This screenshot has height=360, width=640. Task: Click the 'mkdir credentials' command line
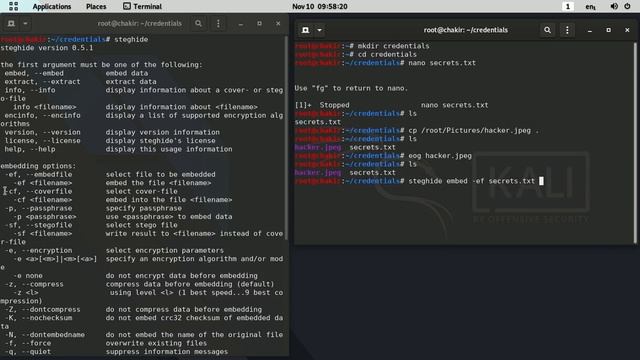[393, 46]
